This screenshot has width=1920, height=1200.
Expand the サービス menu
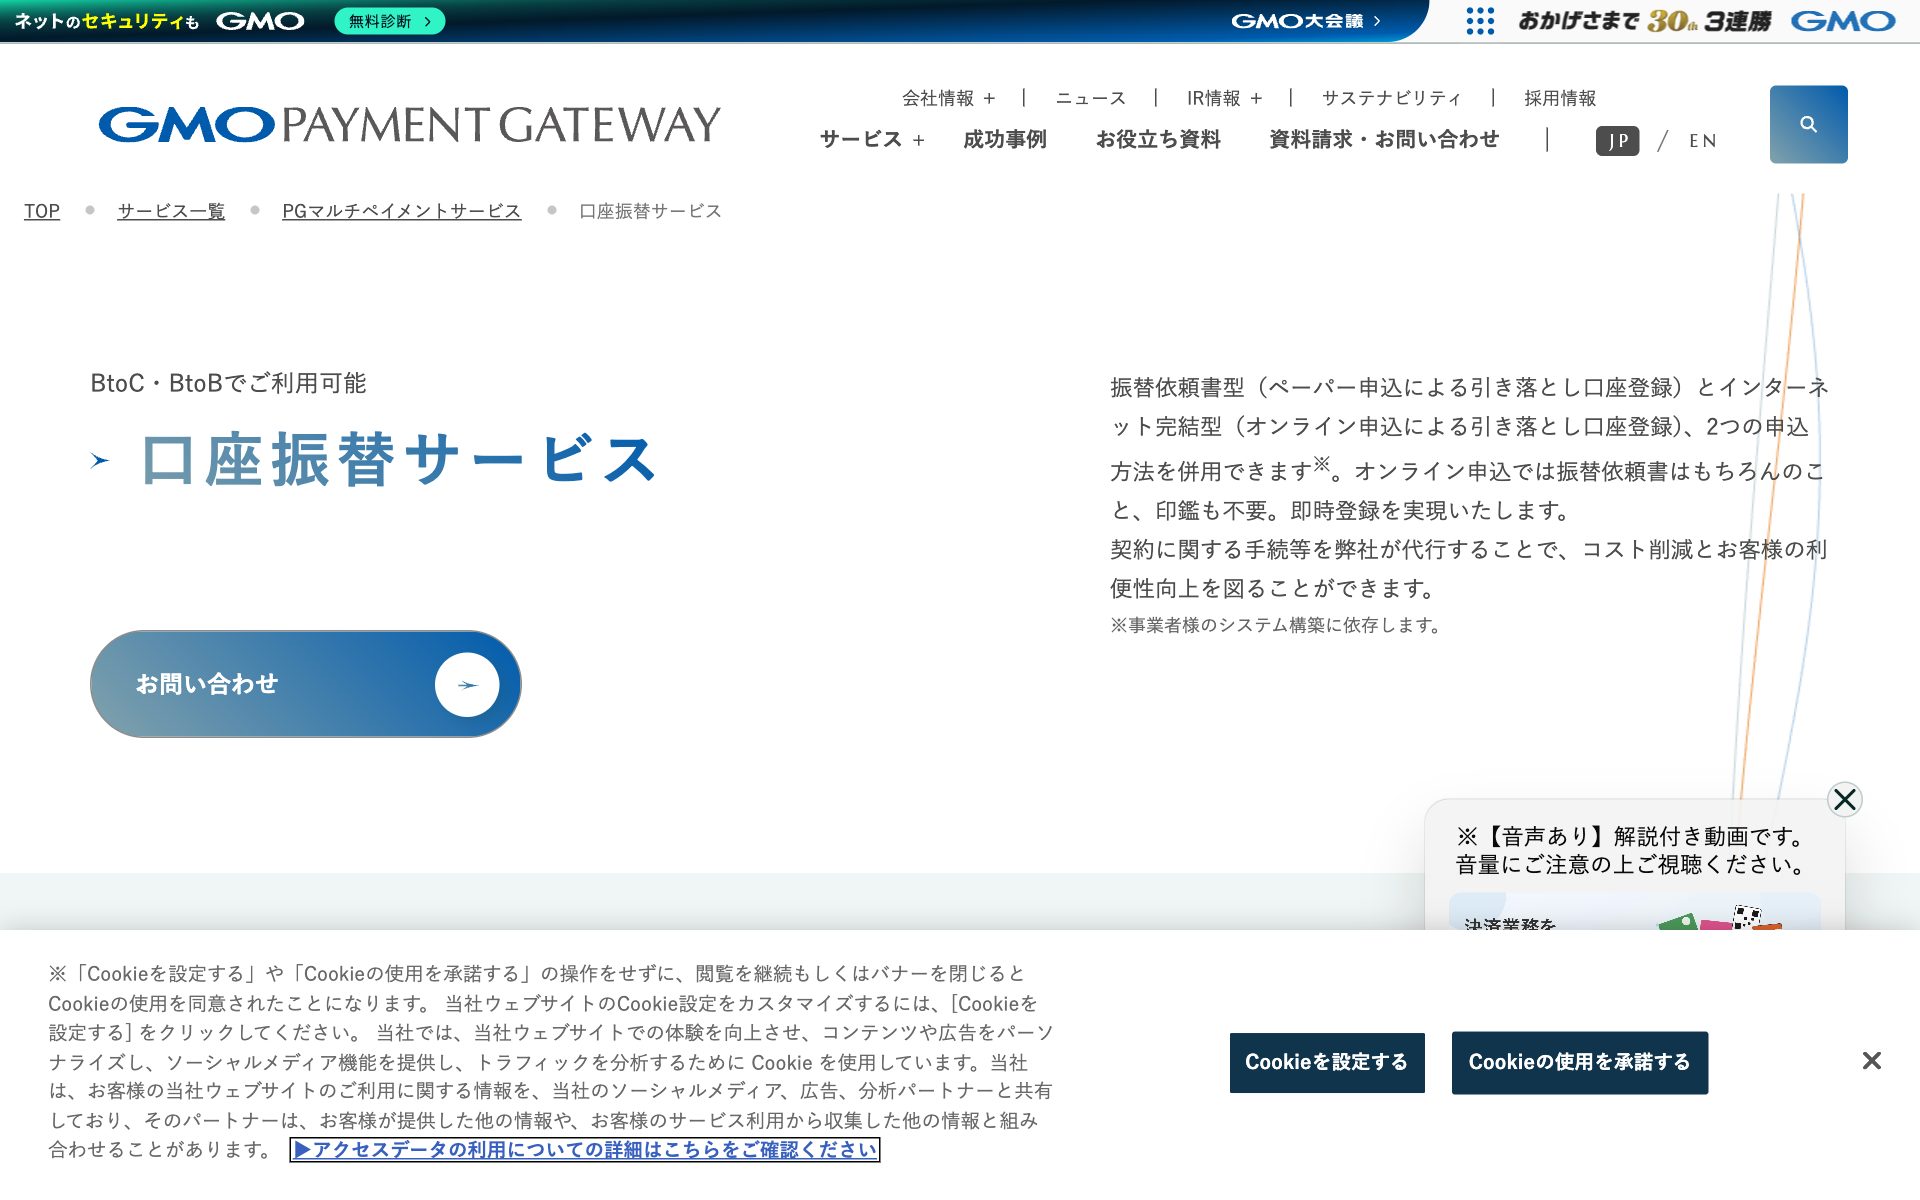872,140
